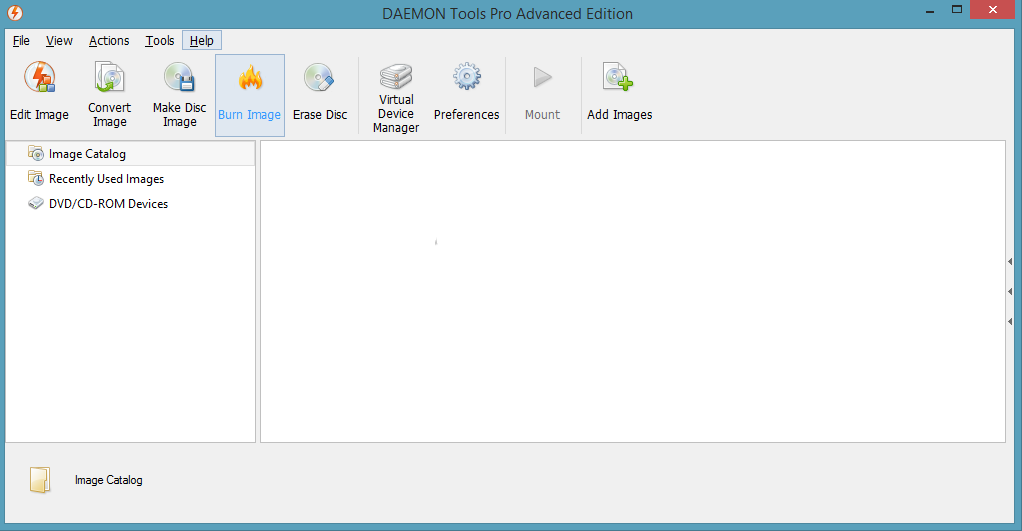Viewport: 1022px width, 531px height.
Task: Click the folder icon in the bottom info panel
Action: coord(40,480)
